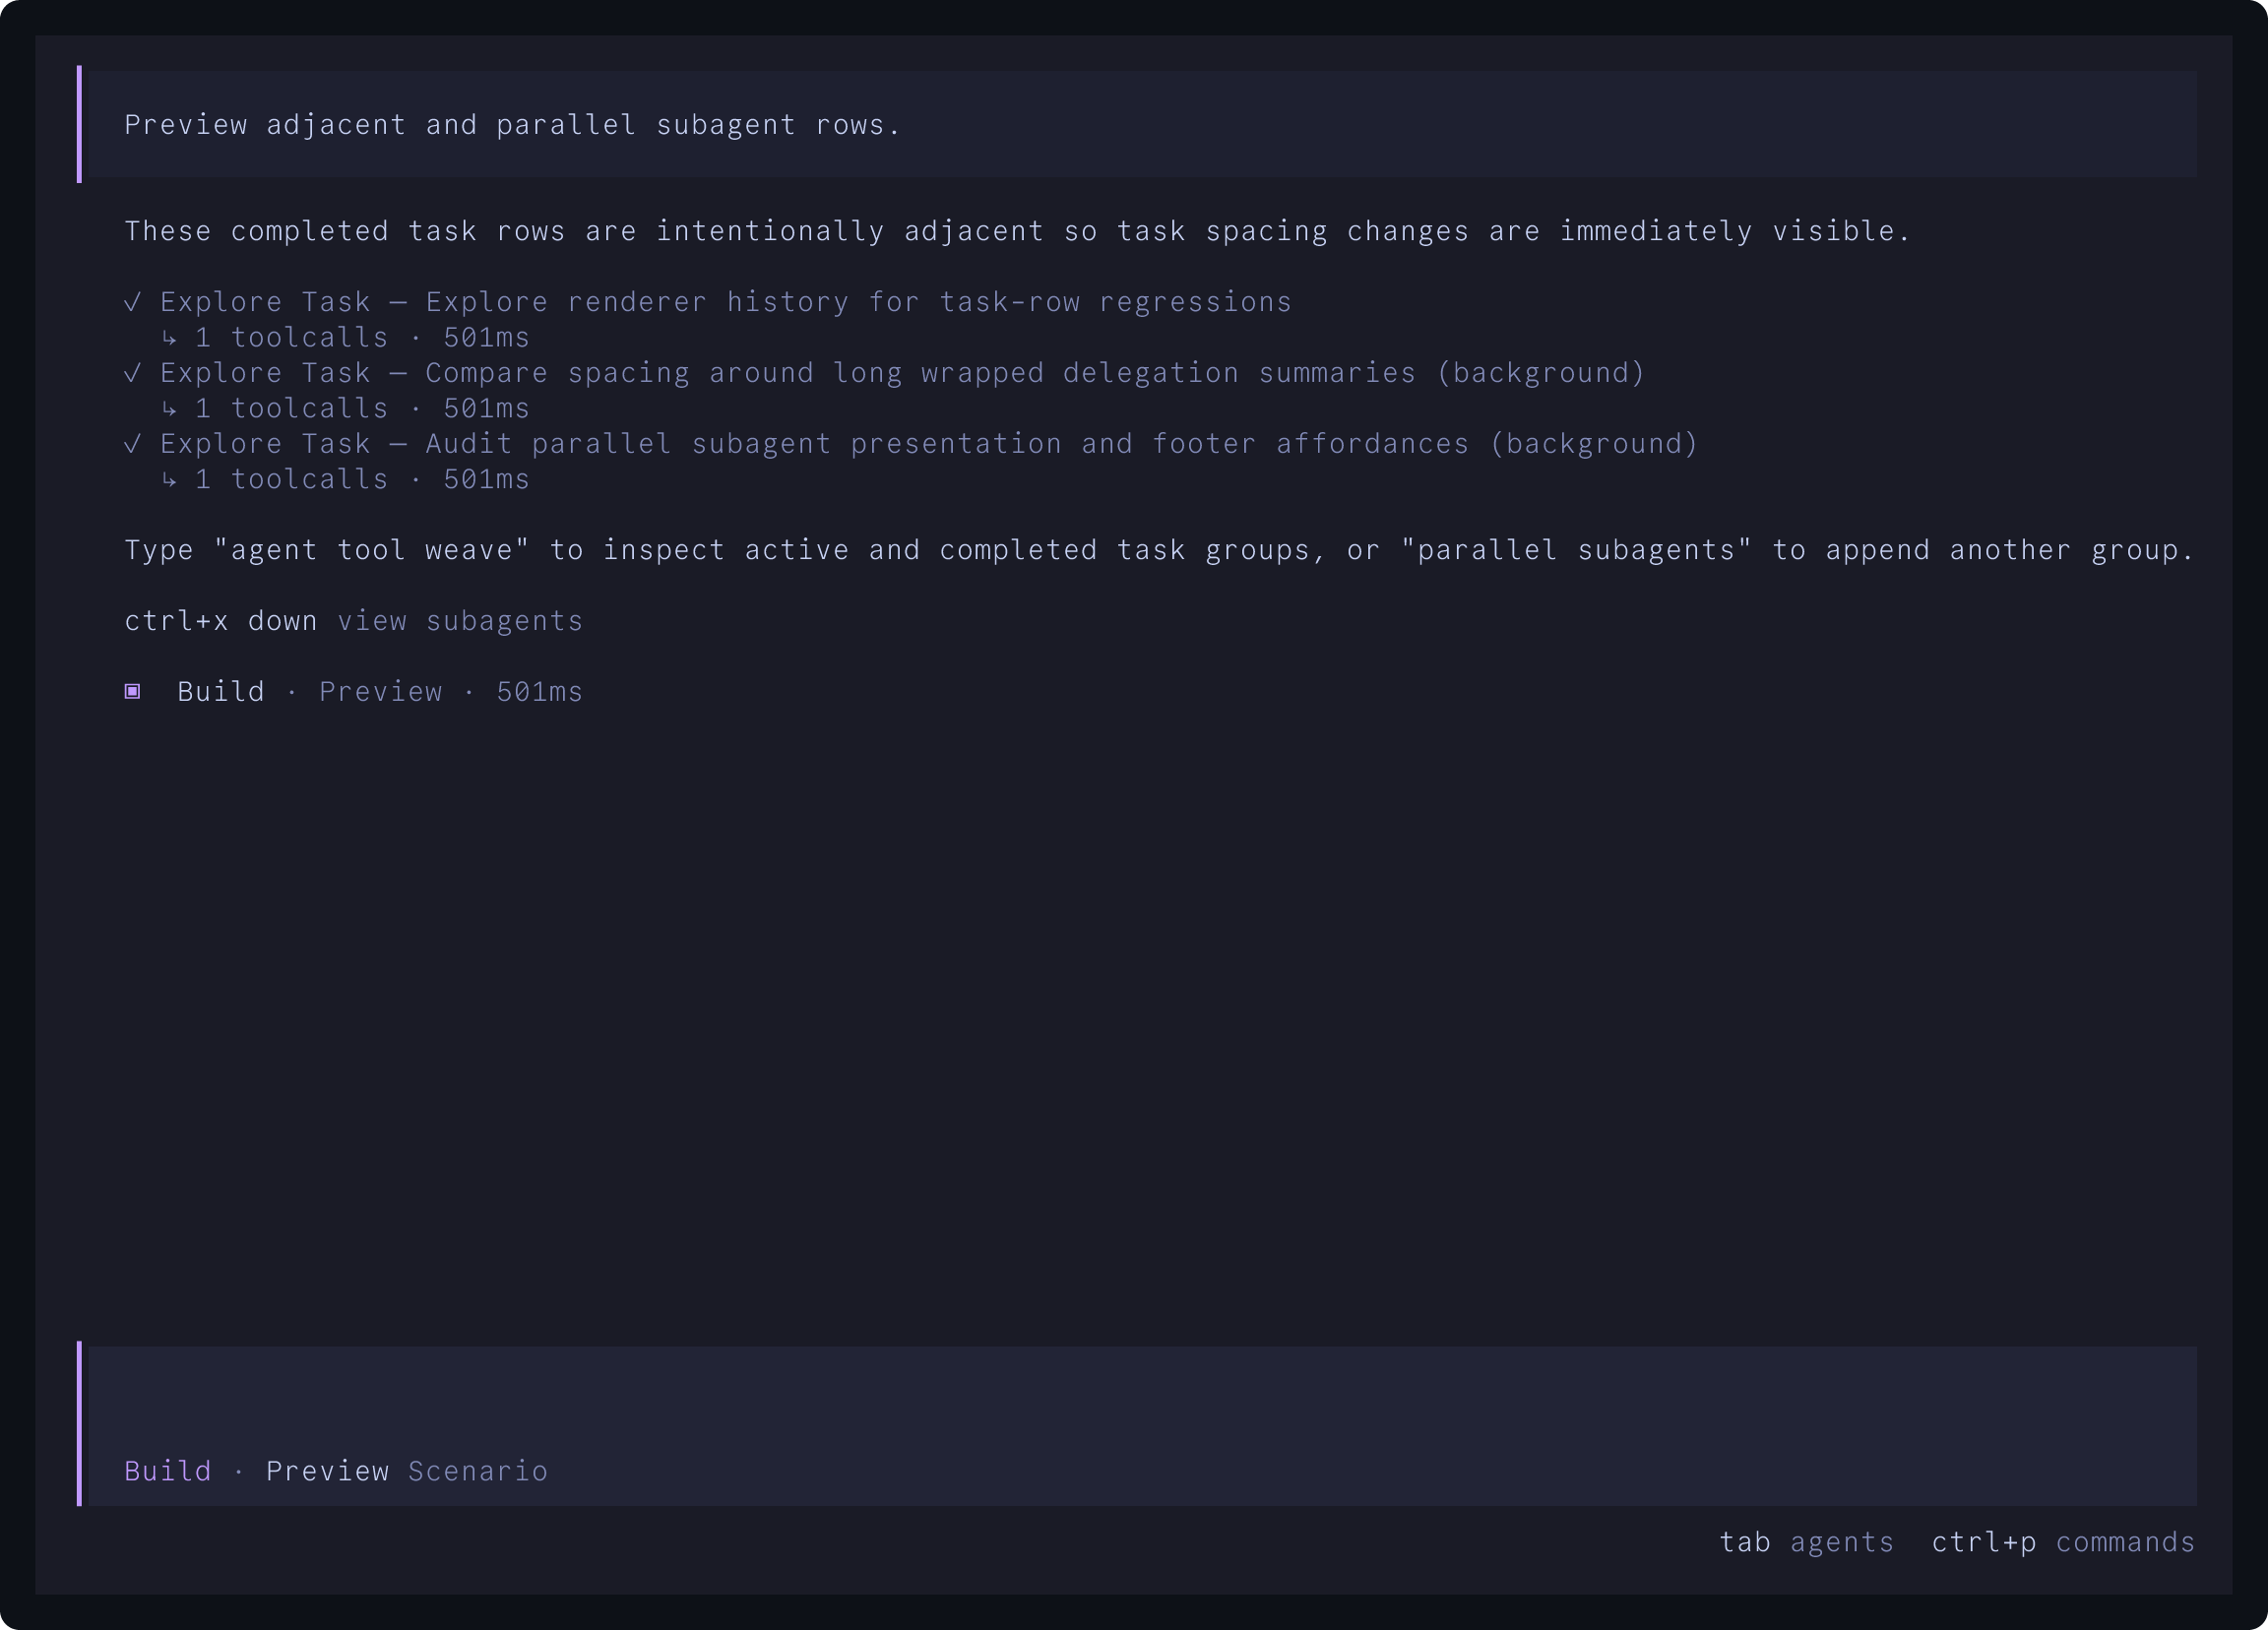Click the purple square icon before Build

point(132,691)
